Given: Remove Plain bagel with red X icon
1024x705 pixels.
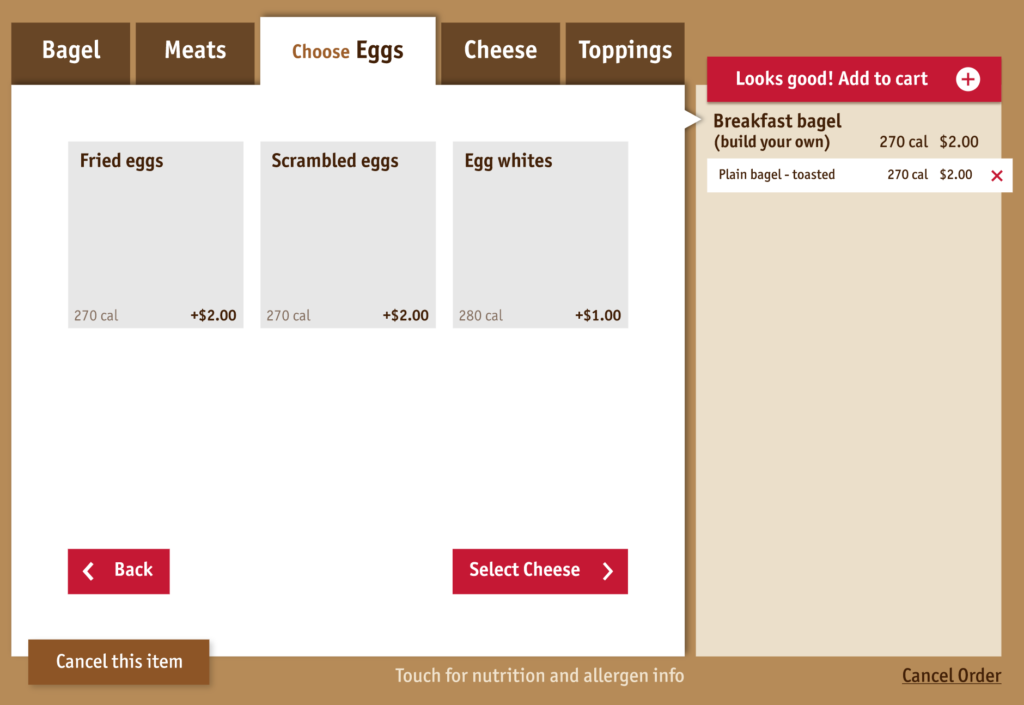Looking at the screenshot, I should [996, 176].
